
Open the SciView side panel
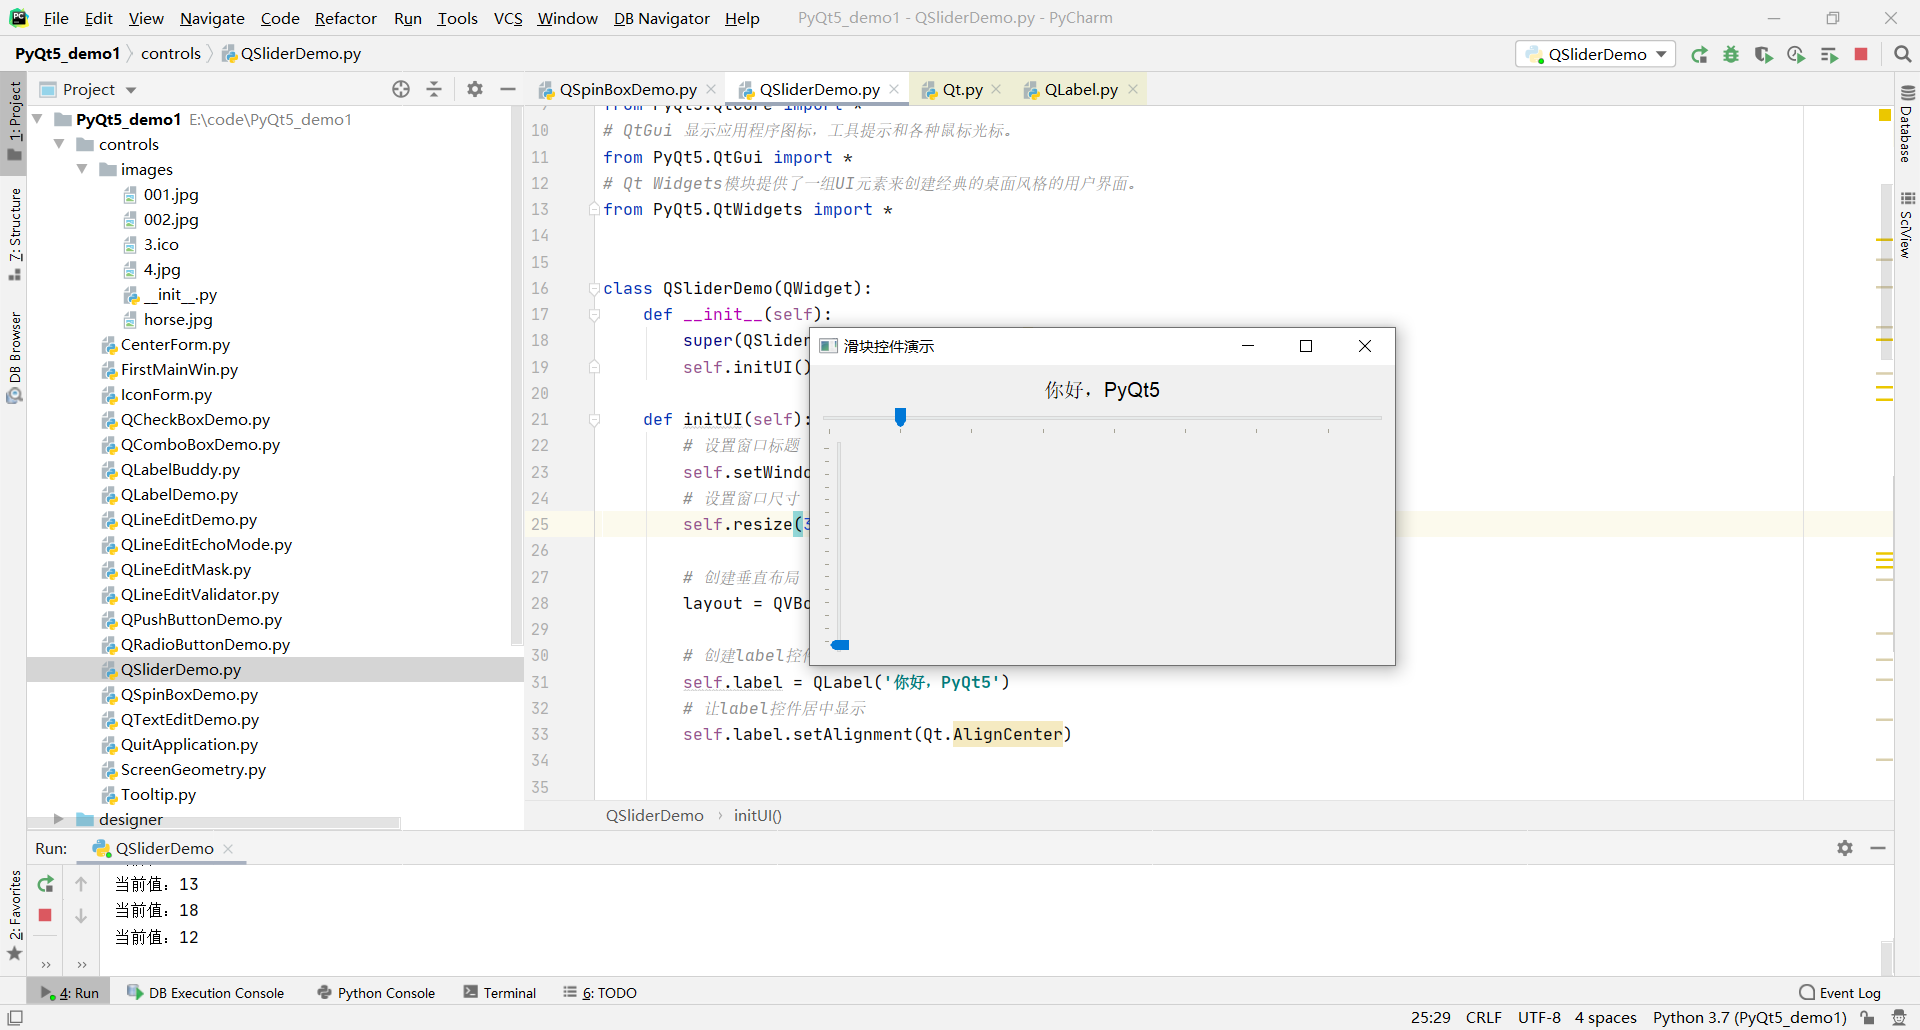(x=1906, y=225)
